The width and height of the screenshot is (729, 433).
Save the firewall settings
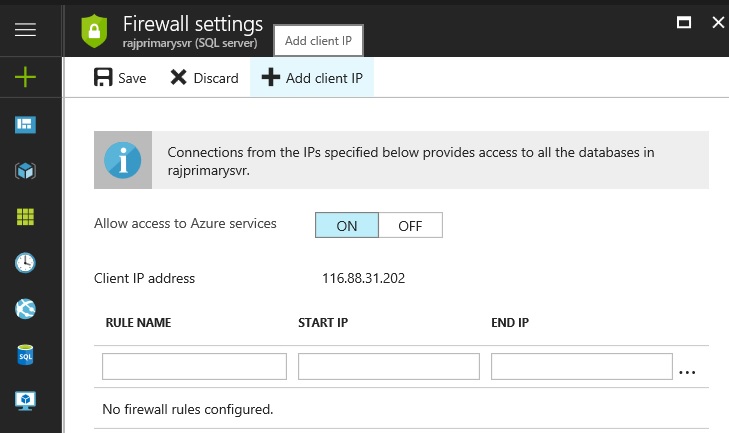tap(120, 78)
